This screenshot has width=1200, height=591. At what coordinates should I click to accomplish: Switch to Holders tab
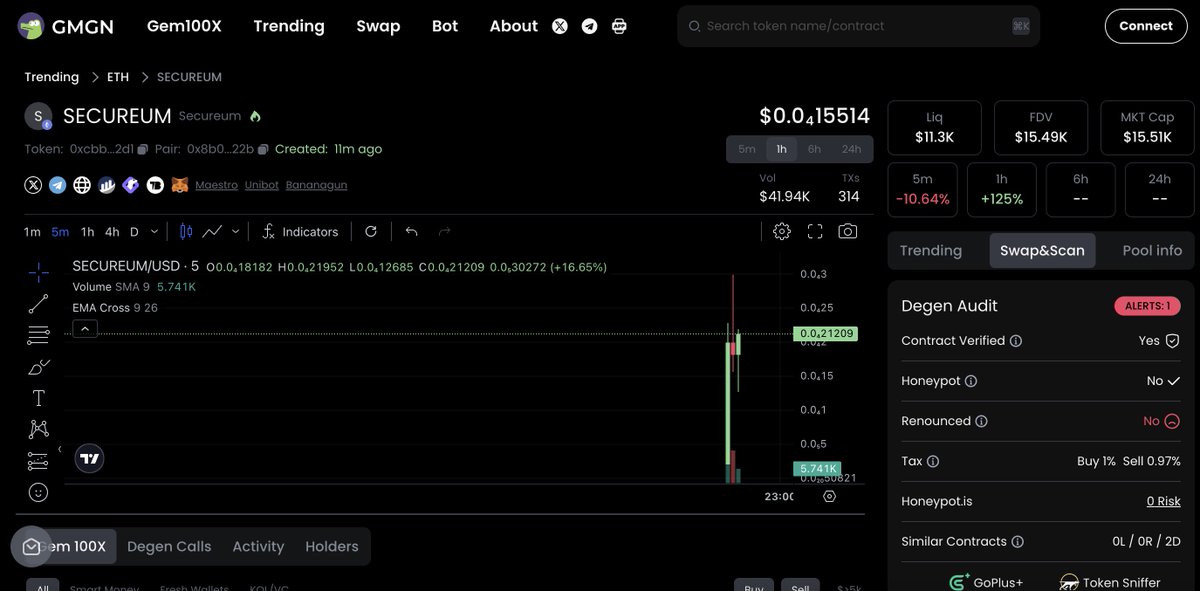(x=332, y=546)
